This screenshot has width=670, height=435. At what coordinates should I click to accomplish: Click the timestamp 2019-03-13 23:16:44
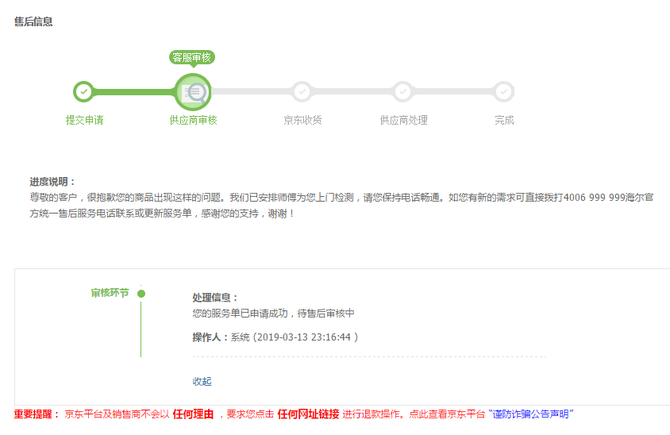[x=304, y=337]
